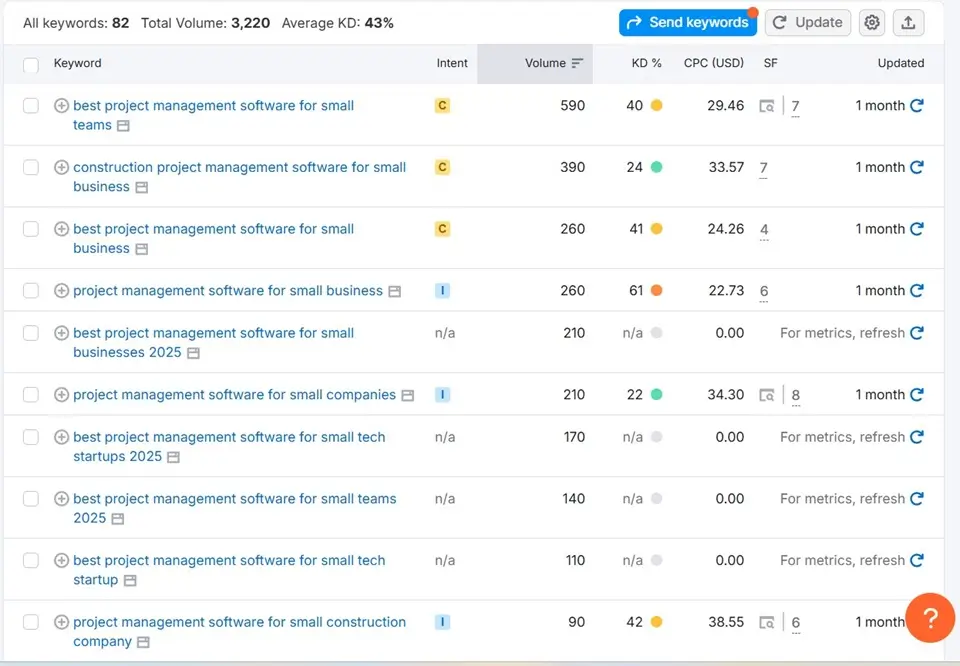This screenshot has height=666, width=960.
Task: Expand plus on small tech startups 2025 row
Action: click(x=61, y=437)
